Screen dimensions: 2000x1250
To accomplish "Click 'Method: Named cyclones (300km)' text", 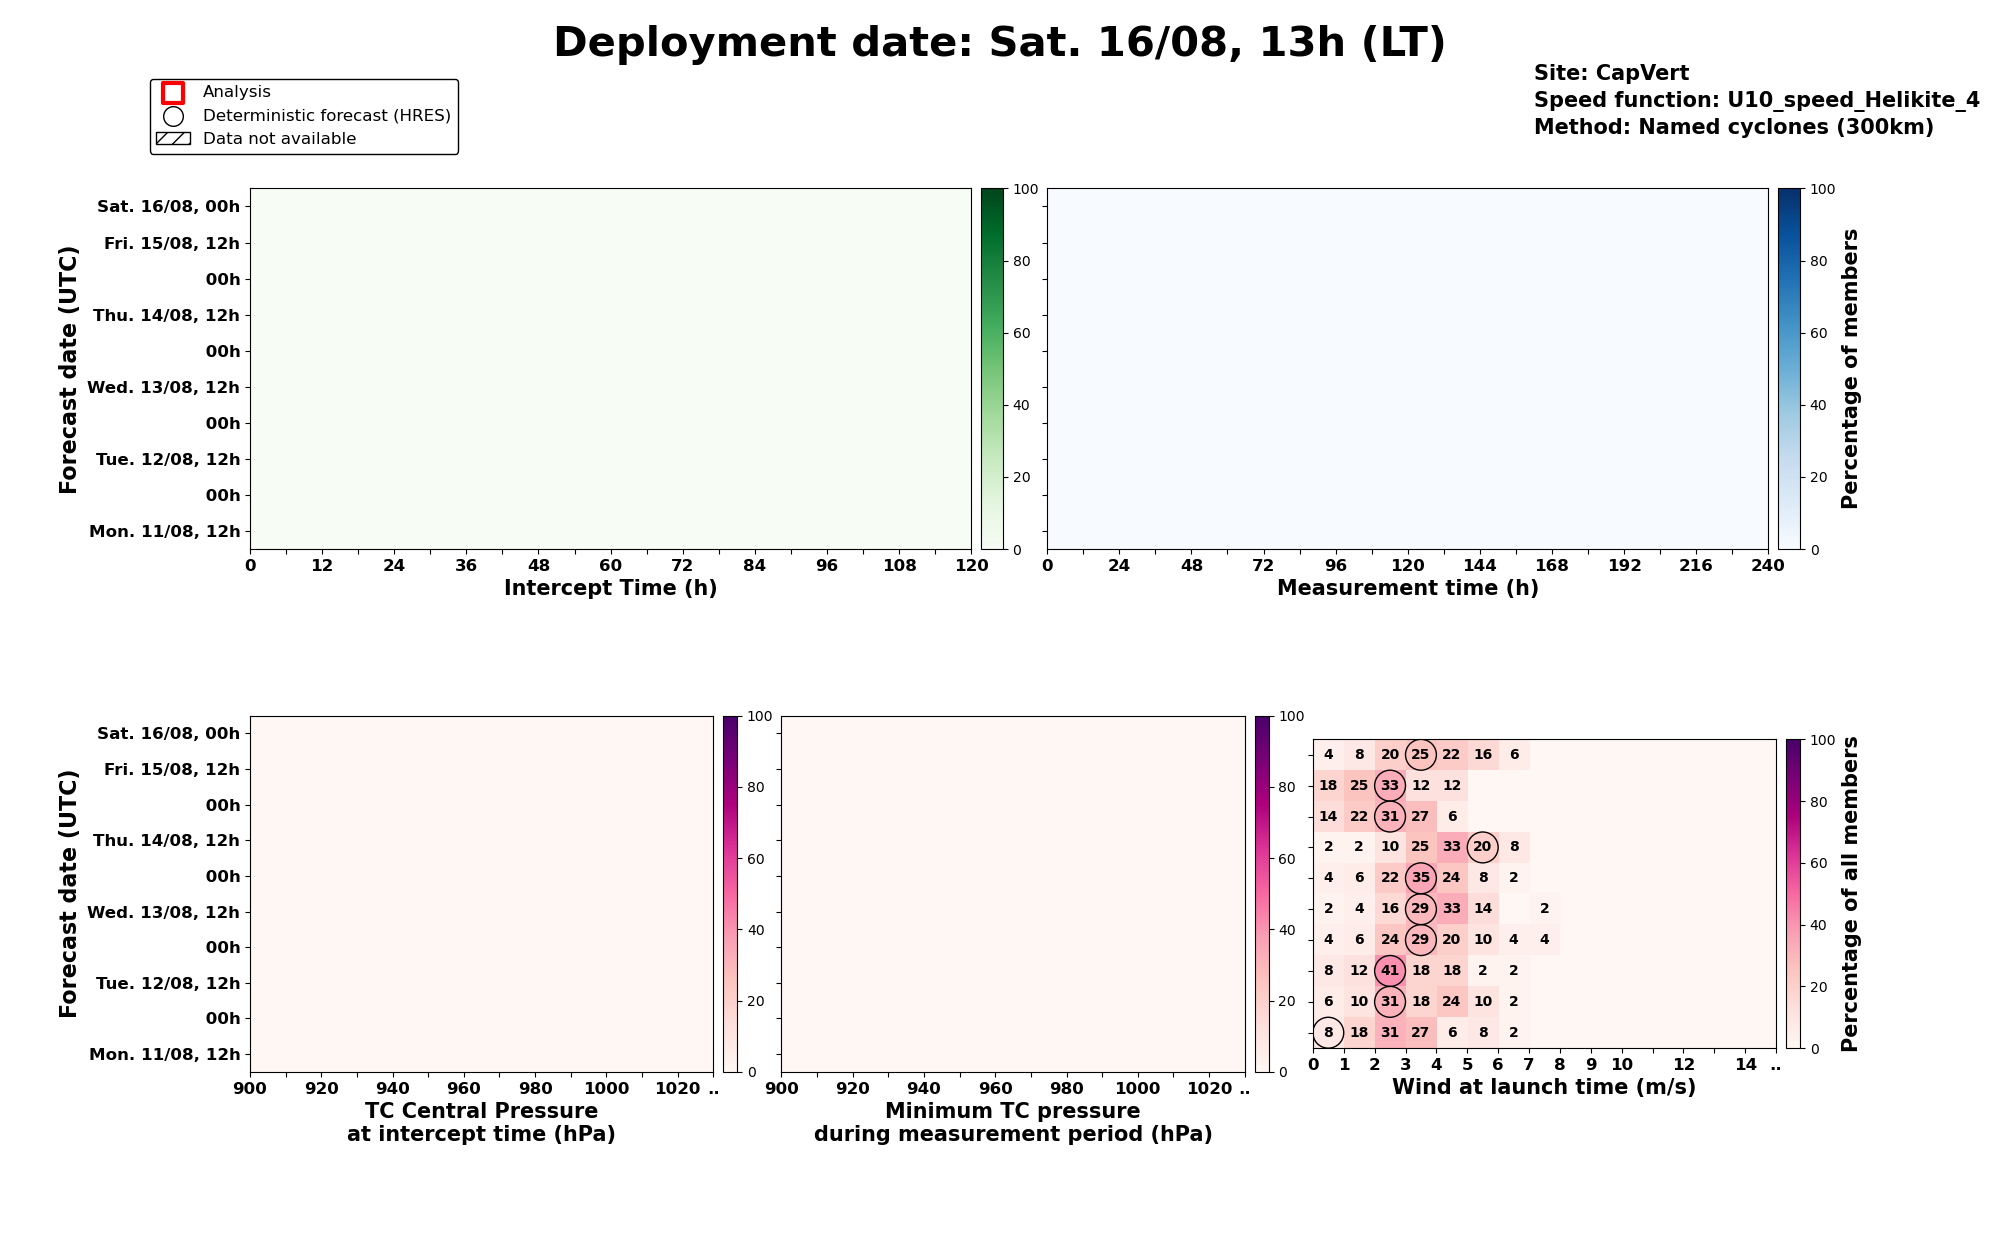I will pyautogui.click(x=1733, y=127).
